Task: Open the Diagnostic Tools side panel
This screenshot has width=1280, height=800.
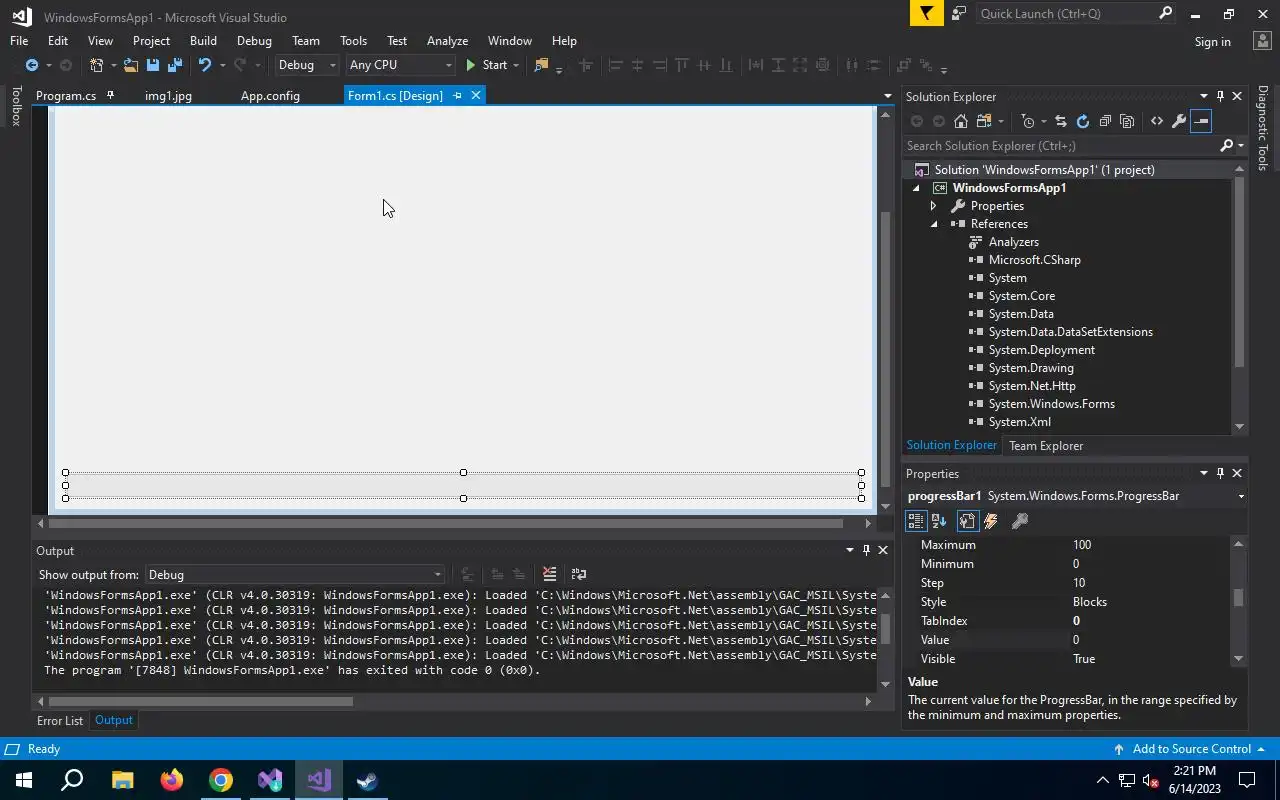Action: (1263, 128)
